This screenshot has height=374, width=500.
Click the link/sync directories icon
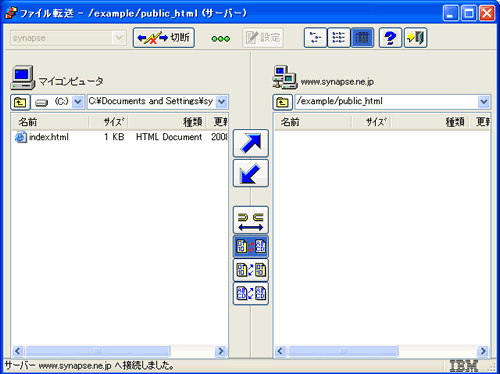(251, 220)
